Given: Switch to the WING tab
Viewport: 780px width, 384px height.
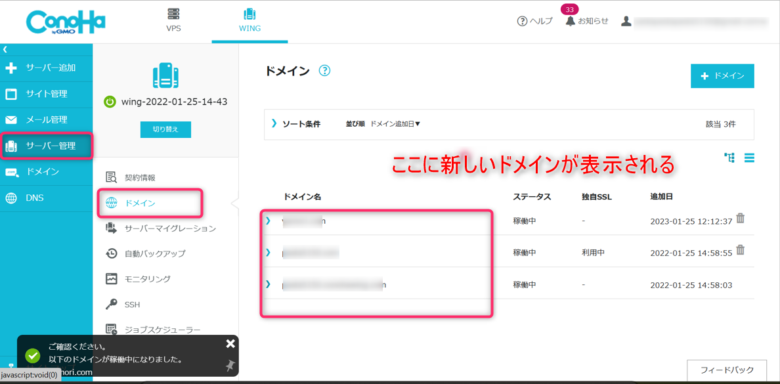Looking at the screenshot, I should (x=250, y=21).
